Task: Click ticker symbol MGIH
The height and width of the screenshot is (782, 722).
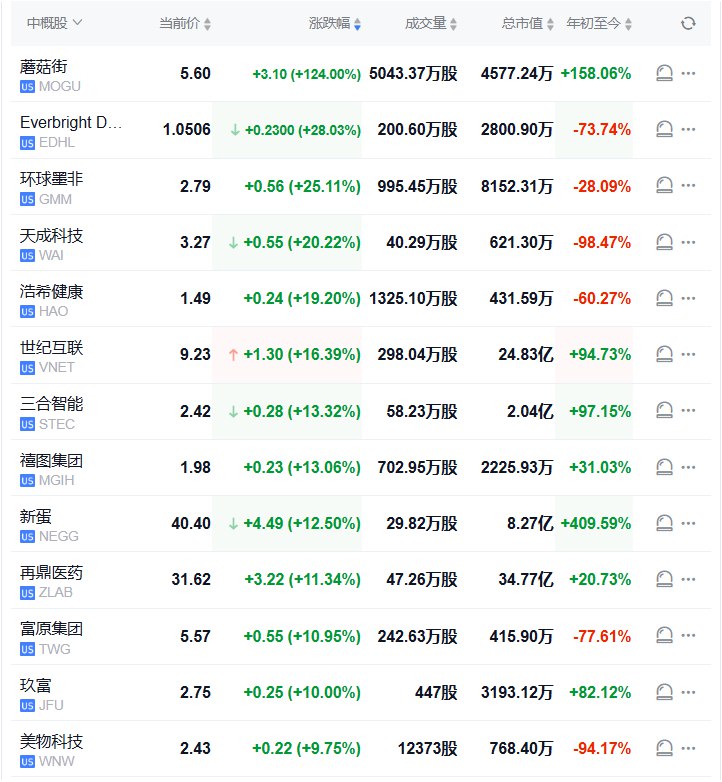Action: 56,480
